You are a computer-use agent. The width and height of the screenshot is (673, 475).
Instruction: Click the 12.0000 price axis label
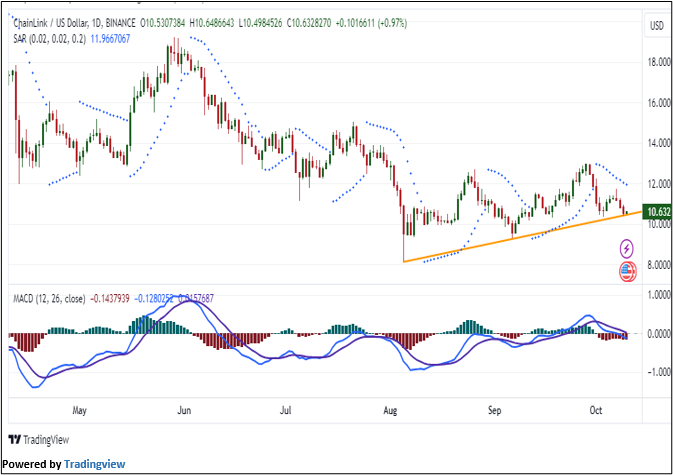(659, 184)
